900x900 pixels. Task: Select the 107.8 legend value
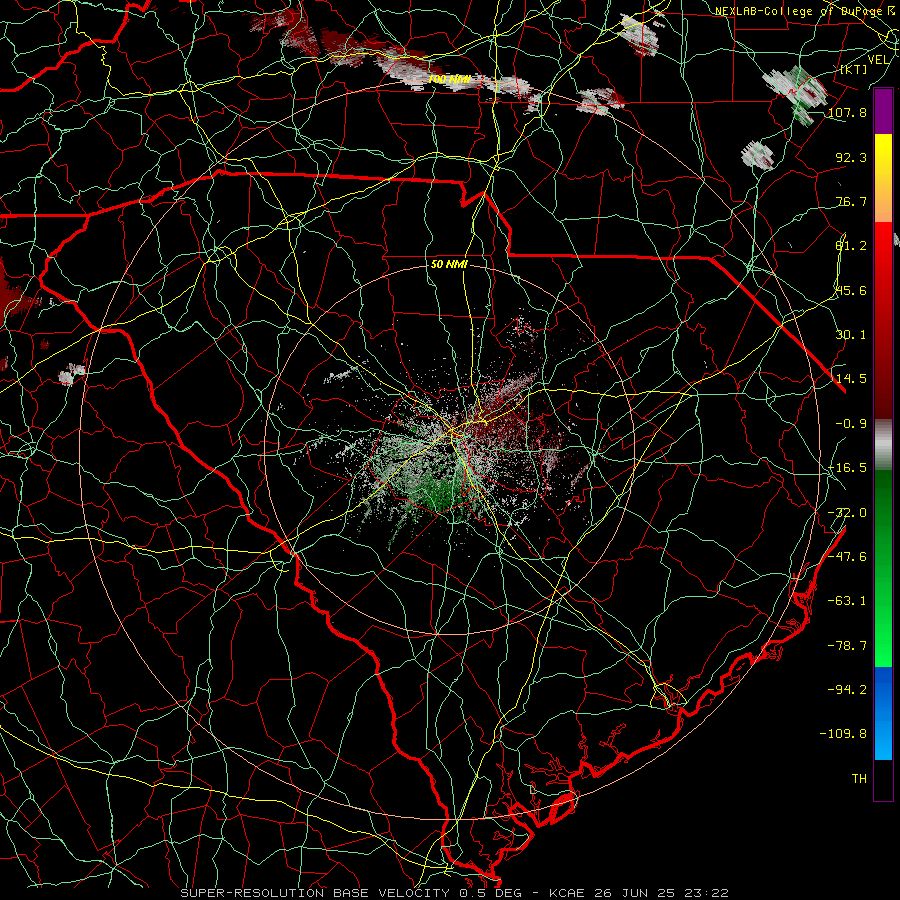pos(847,112)
